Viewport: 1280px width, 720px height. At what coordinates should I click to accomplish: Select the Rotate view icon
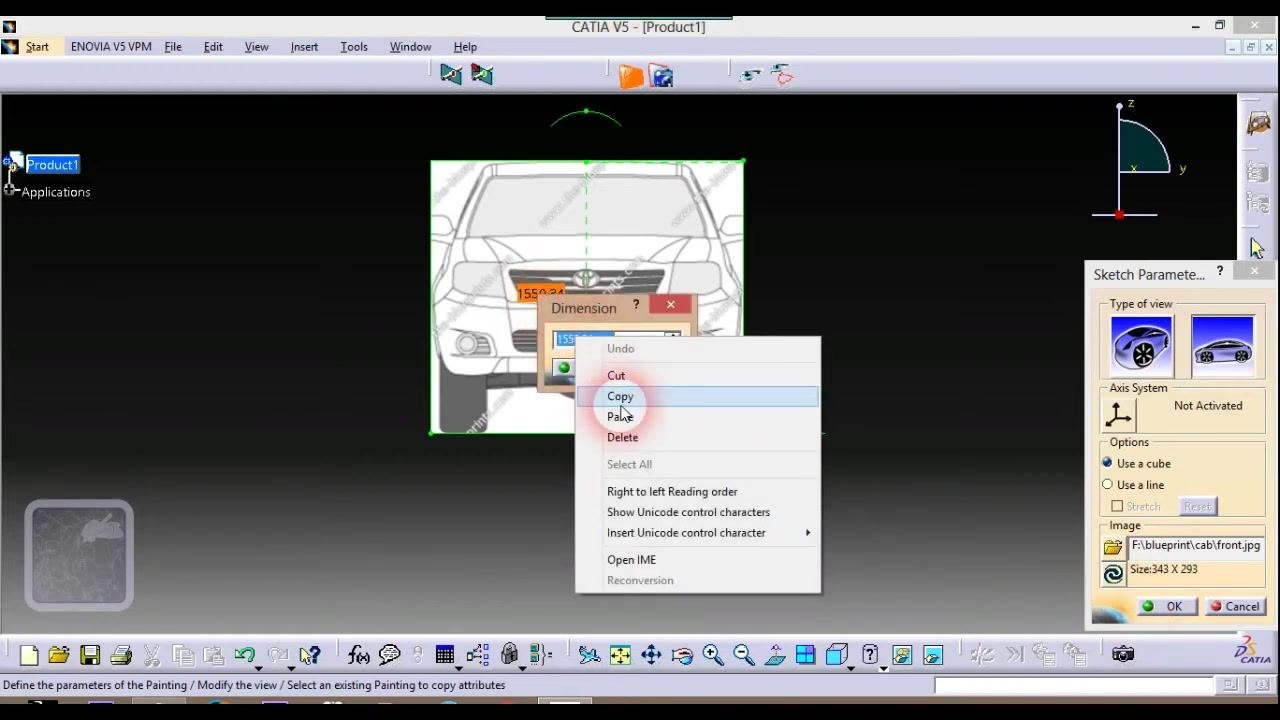(x=682, y=655)
